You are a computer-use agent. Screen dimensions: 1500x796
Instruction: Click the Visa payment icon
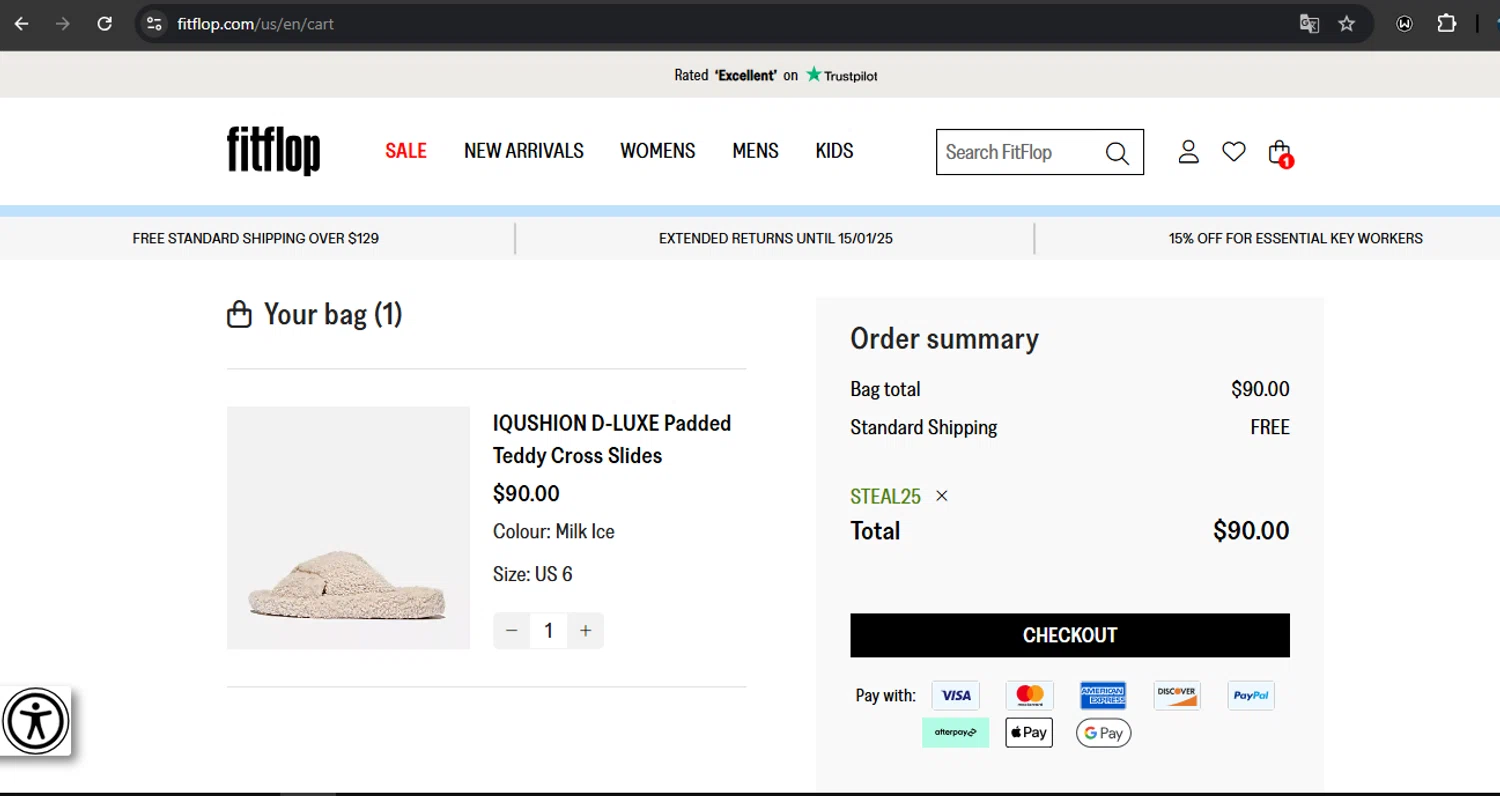click(x=956, y=695)
